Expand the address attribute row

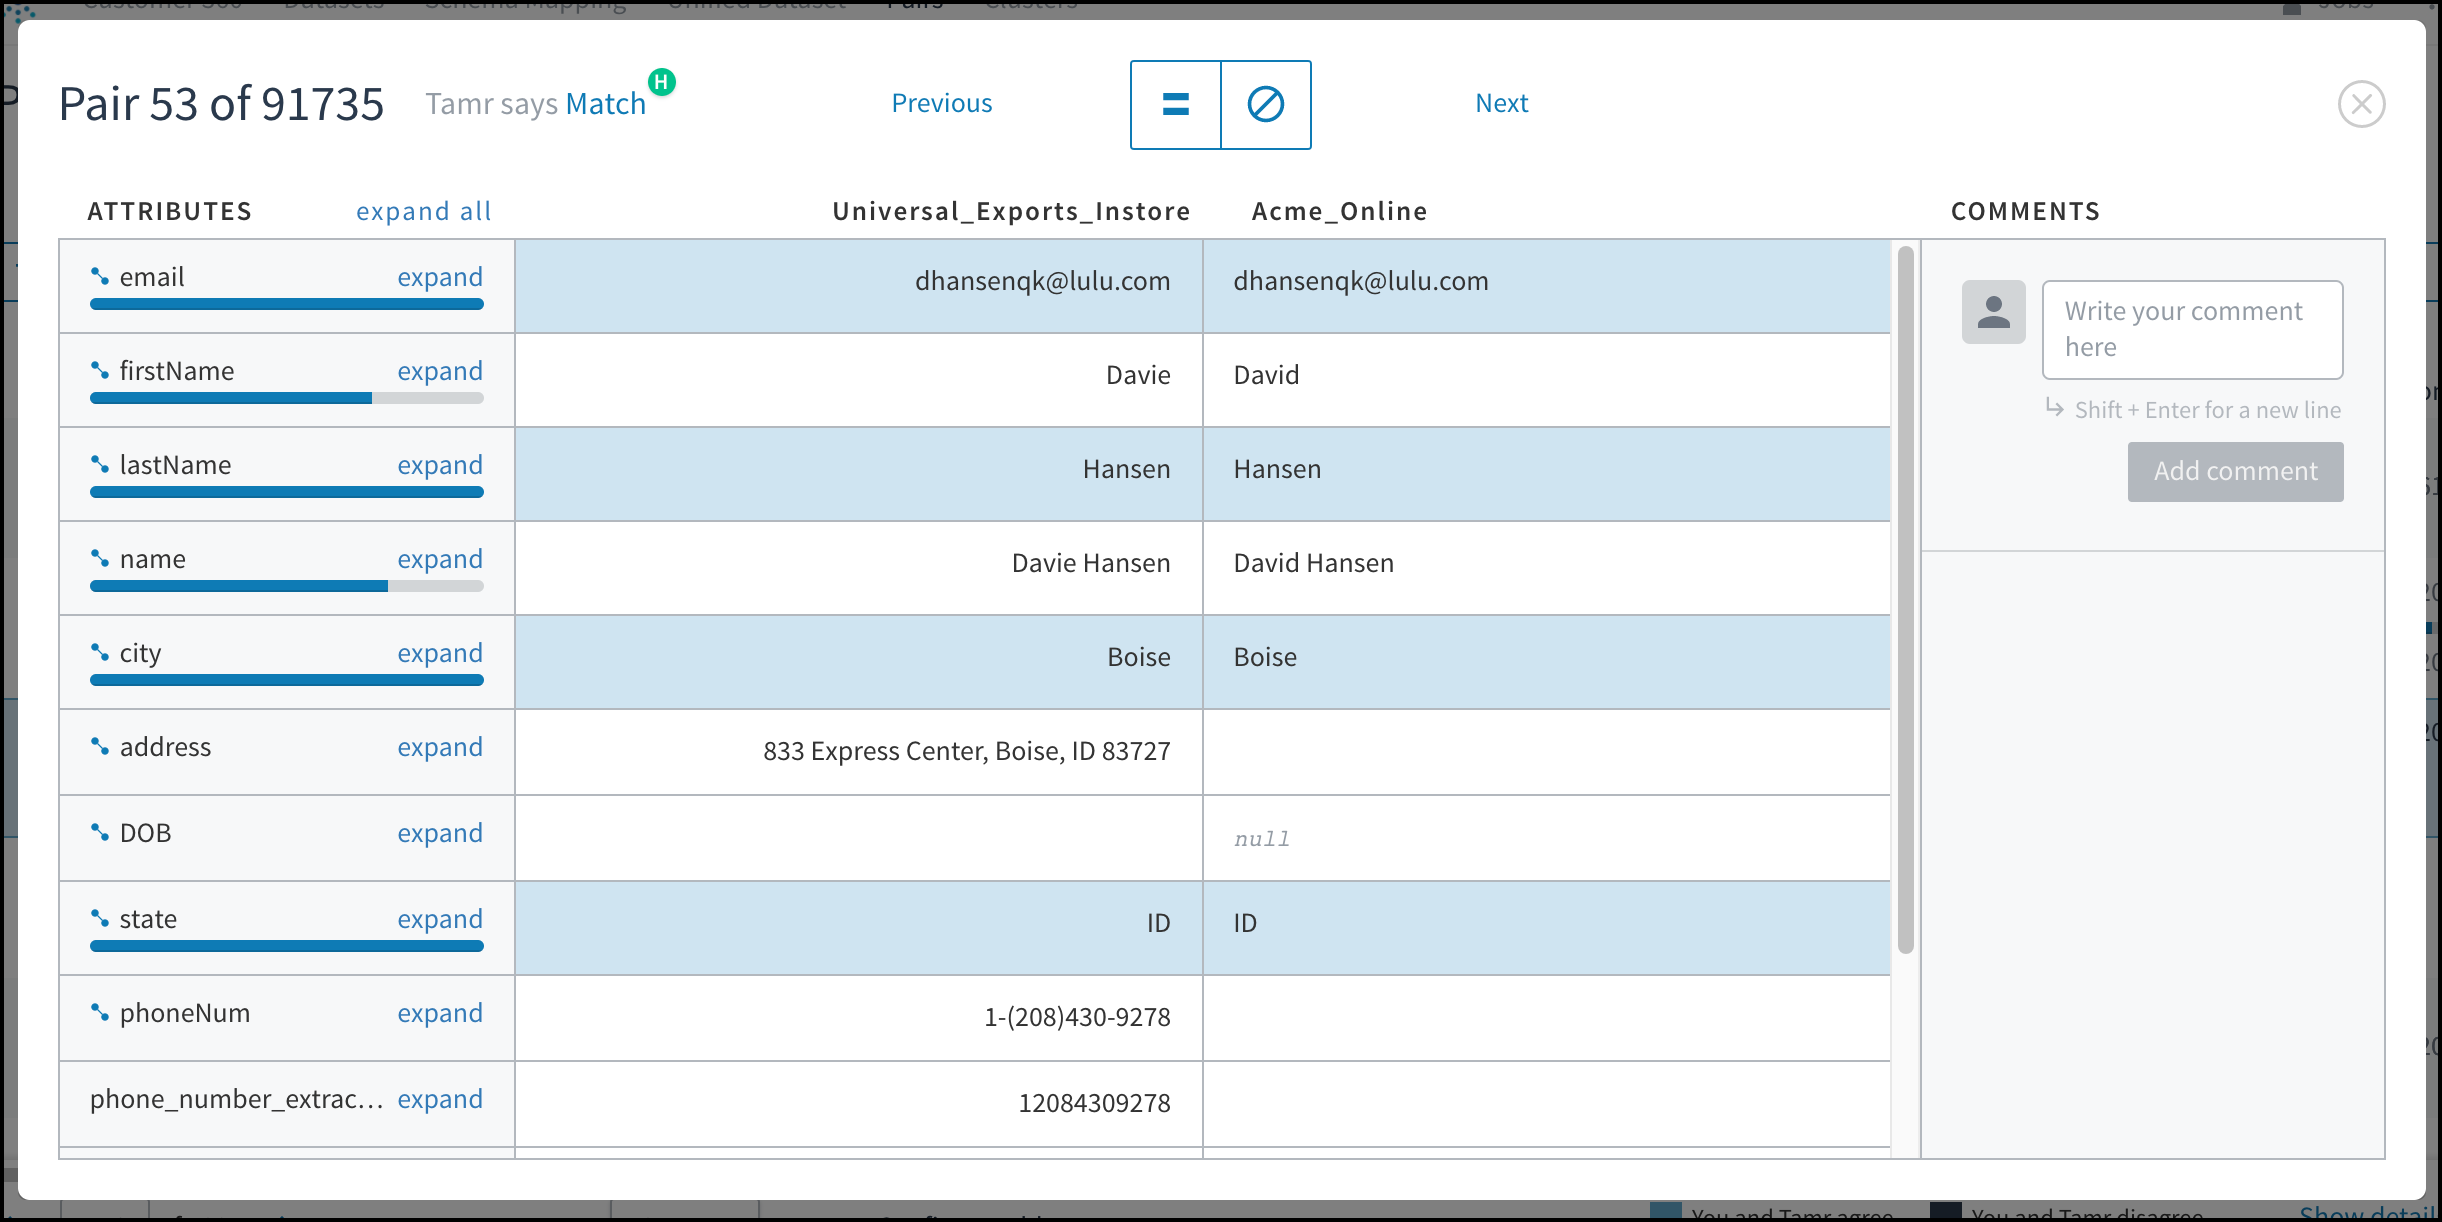pyautogui.click(x=440, y=747)
